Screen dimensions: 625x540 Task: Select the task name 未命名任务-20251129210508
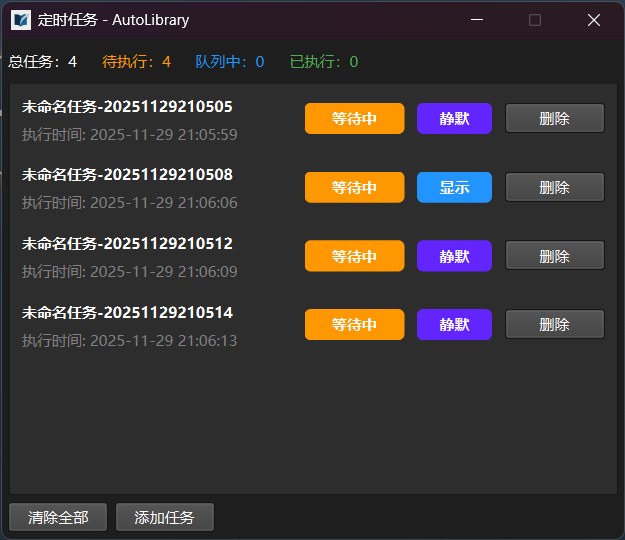[x=127, y=174]
